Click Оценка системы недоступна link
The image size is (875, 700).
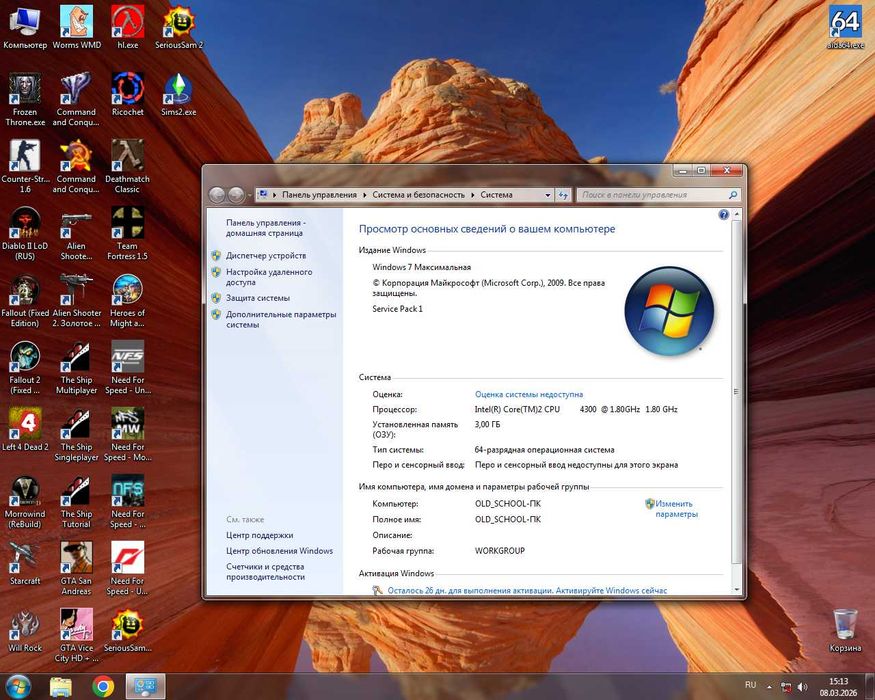pyautogui.click(x=528, y=394)
